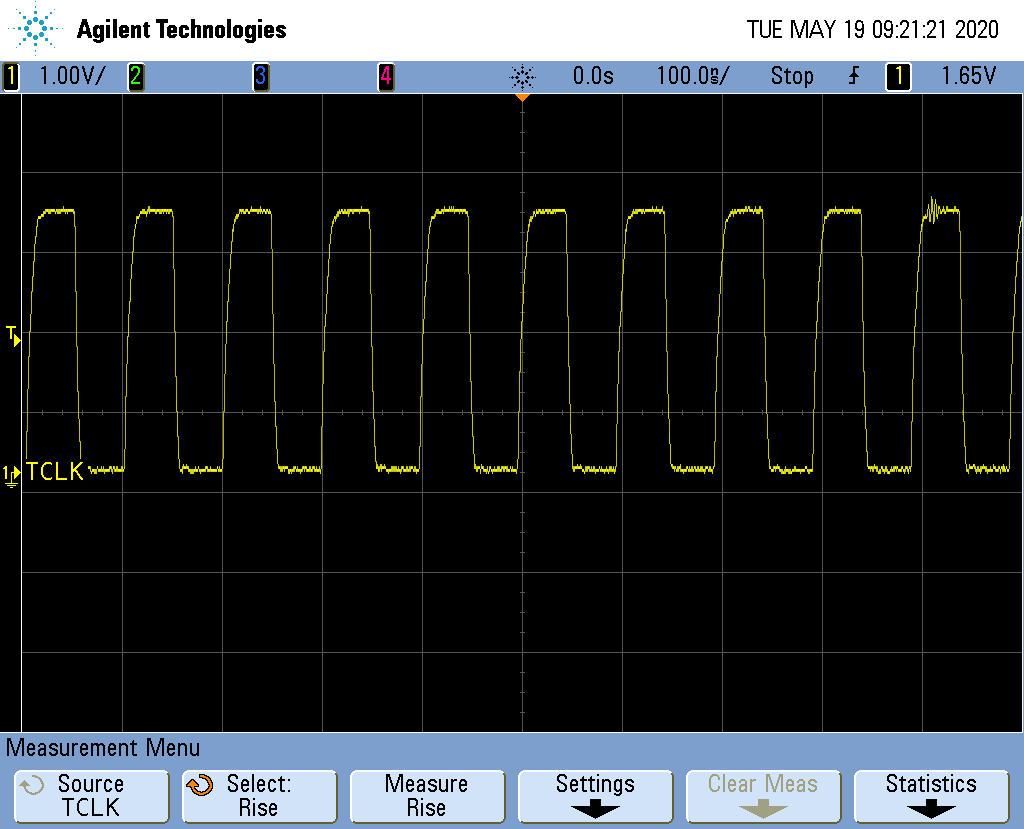This screenshot has height=829, width=1024.
Task: Select the pink channel 4 indicator
Action: coord(385,76)
